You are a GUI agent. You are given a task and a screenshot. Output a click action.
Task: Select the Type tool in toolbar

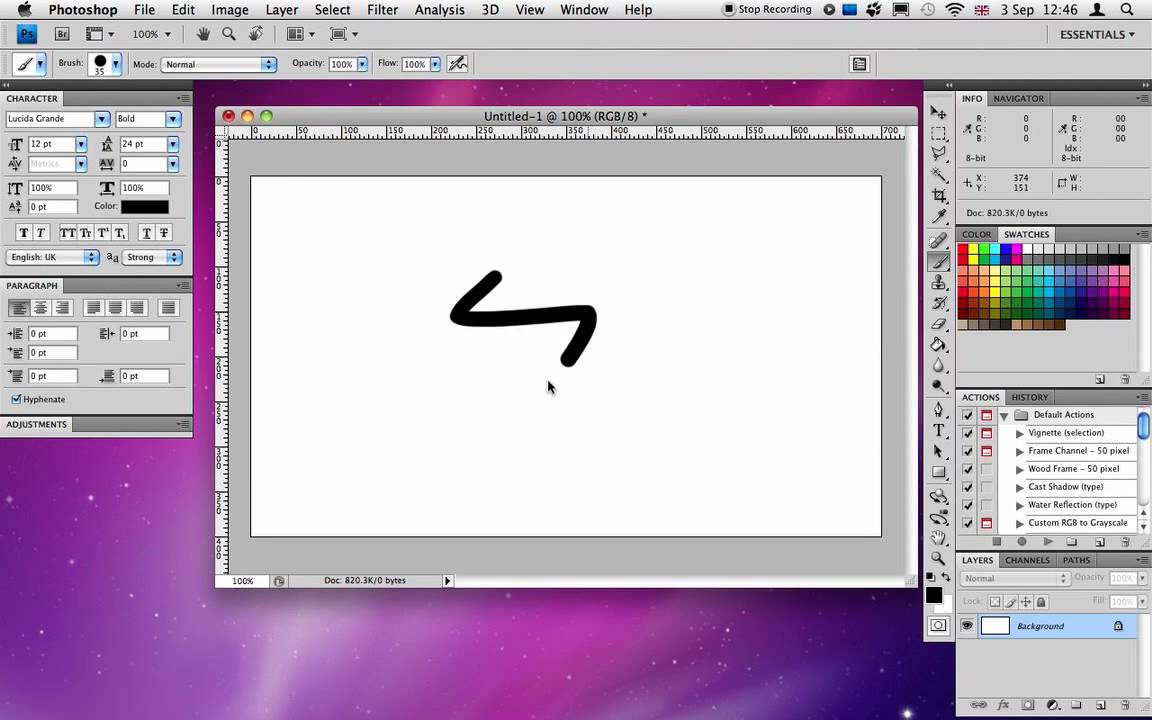coord(938,431)
